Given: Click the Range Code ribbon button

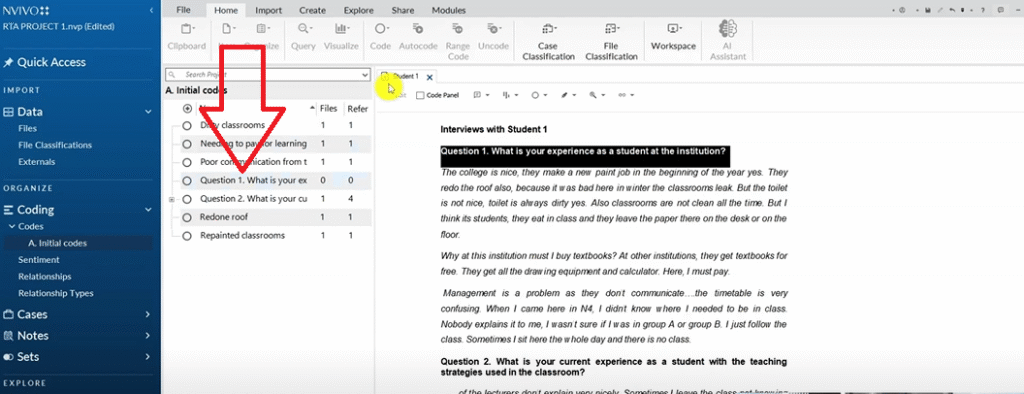Looking at the screenshot, I should point(458,41).
